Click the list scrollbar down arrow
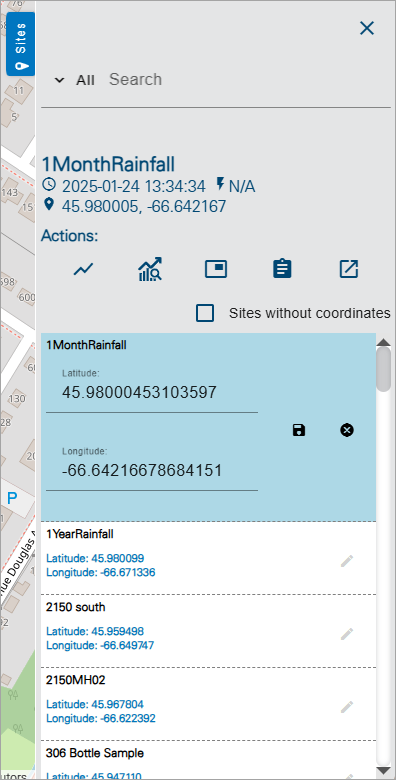This screenshot has width=396, height=780. pos(384,771)
